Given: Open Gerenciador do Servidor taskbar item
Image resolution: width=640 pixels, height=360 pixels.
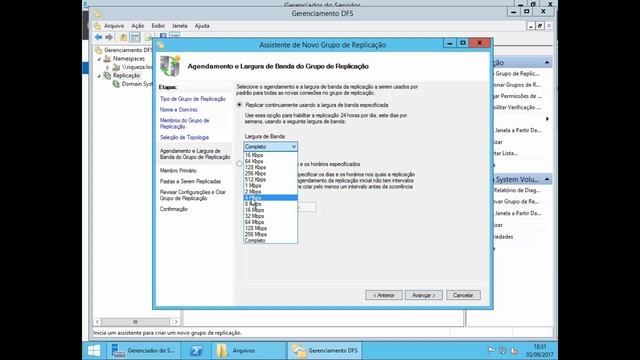Looking at the screenshot, I should click(x=144, y=351).
